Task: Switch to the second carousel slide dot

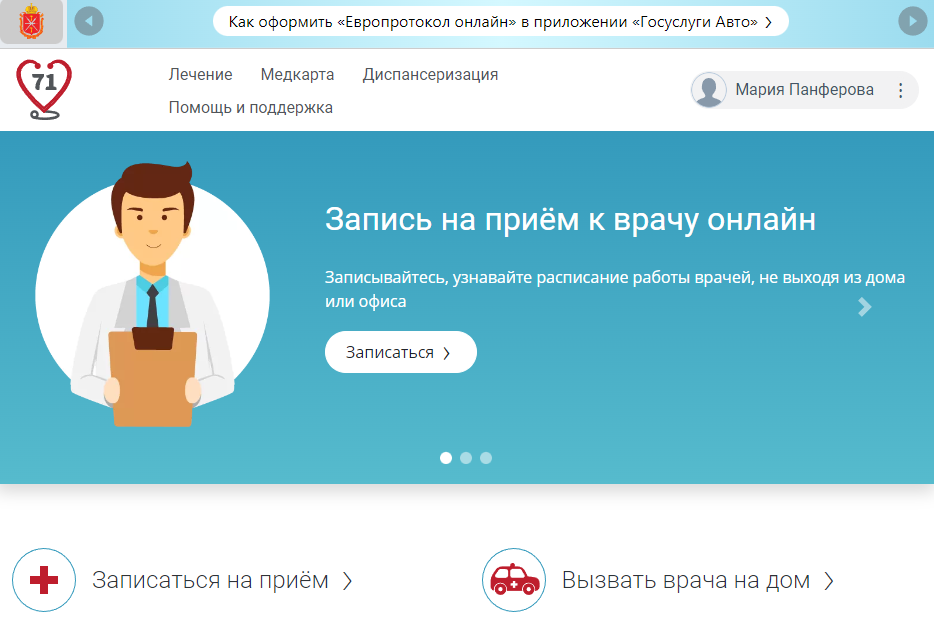Action: pos(466,458)
